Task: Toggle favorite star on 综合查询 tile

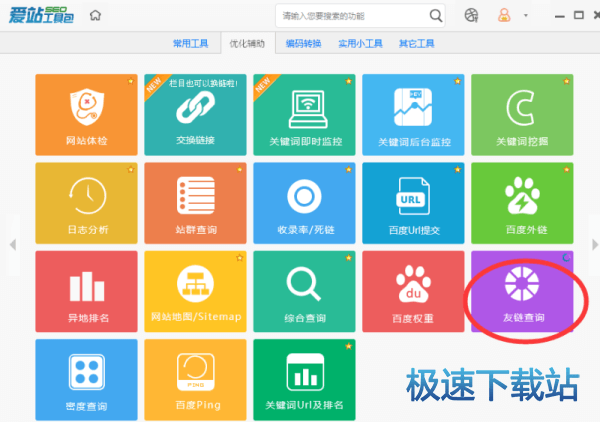Action: coord(349,258)
